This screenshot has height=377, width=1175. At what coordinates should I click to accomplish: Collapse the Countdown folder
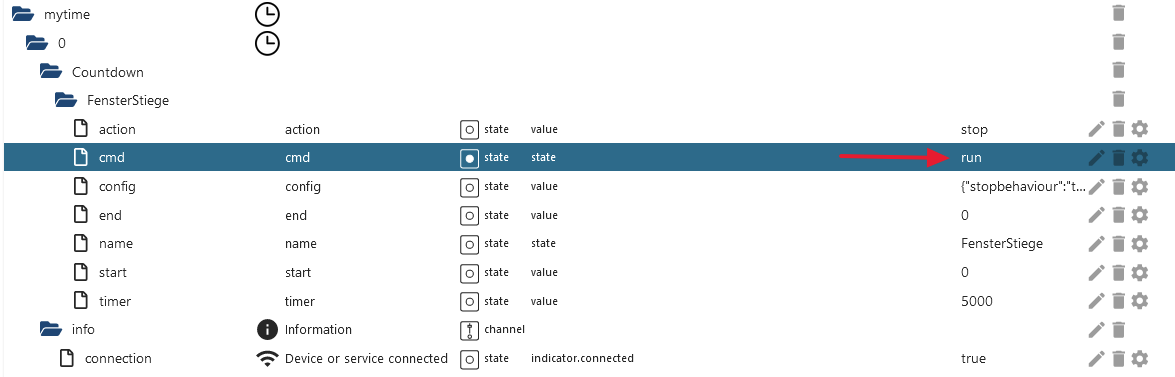tap(51, 72)
